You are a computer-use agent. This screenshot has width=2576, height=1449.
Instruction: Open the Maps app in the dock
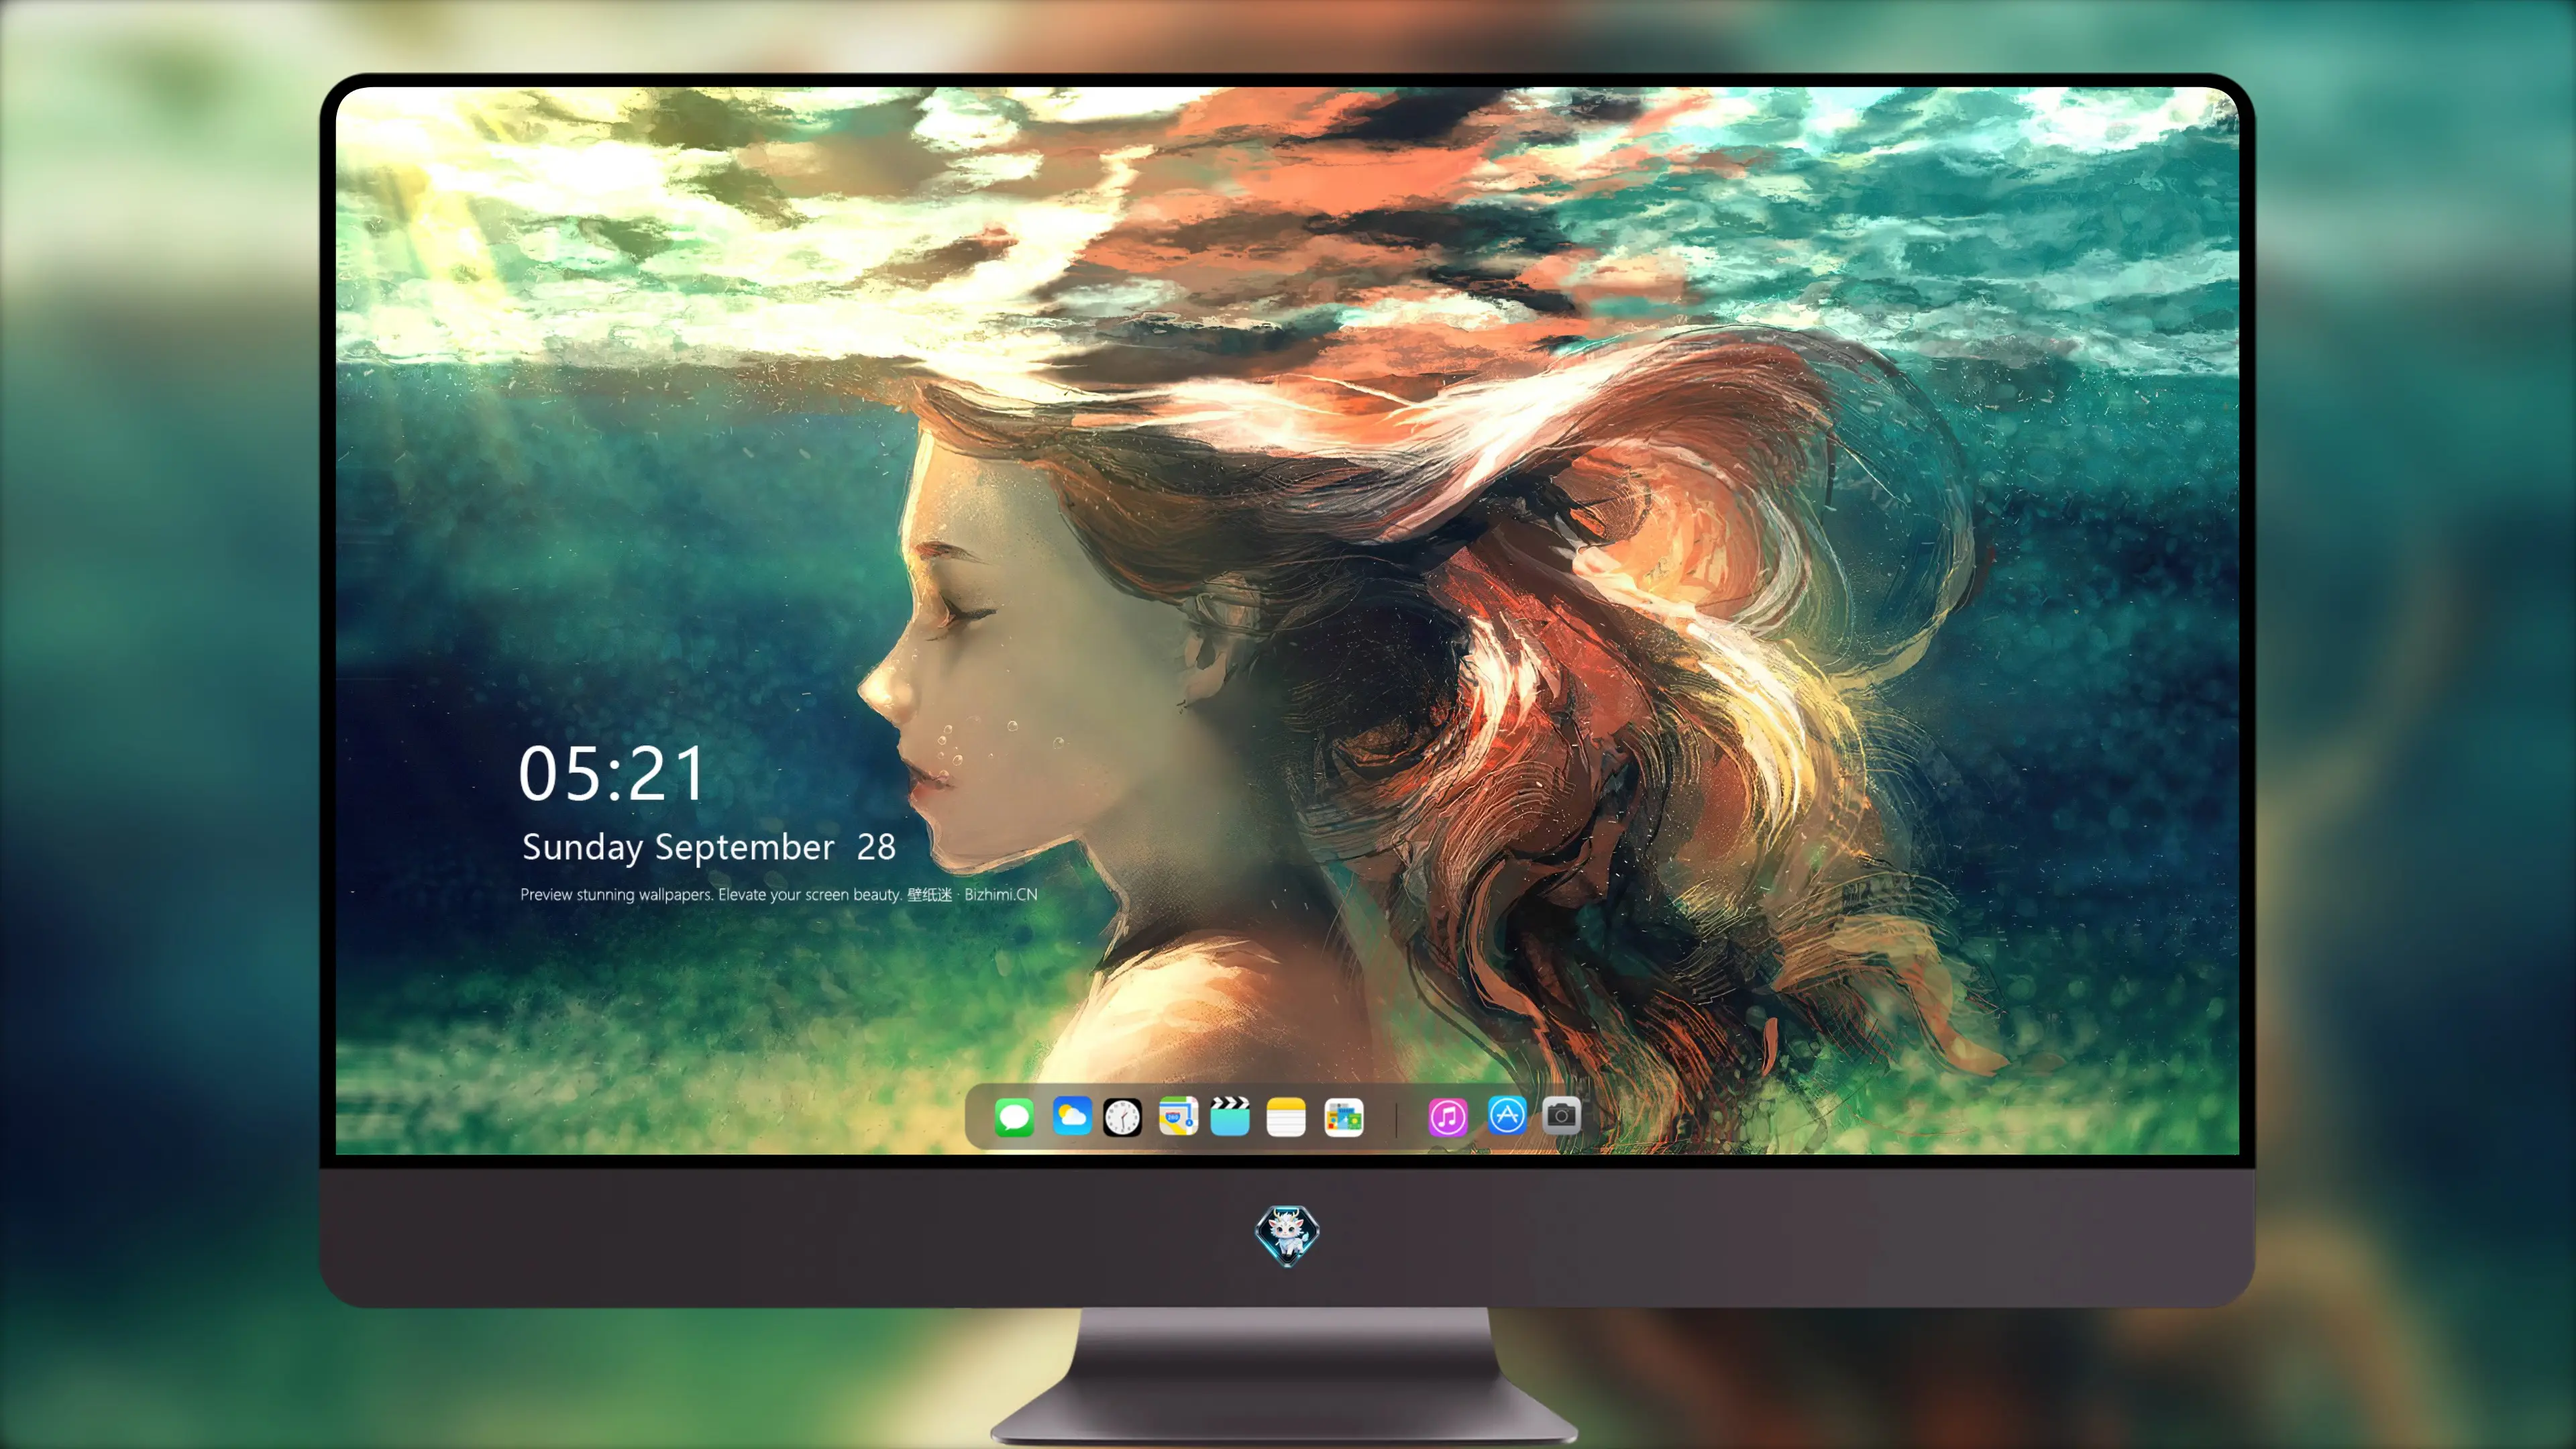1178,1116
